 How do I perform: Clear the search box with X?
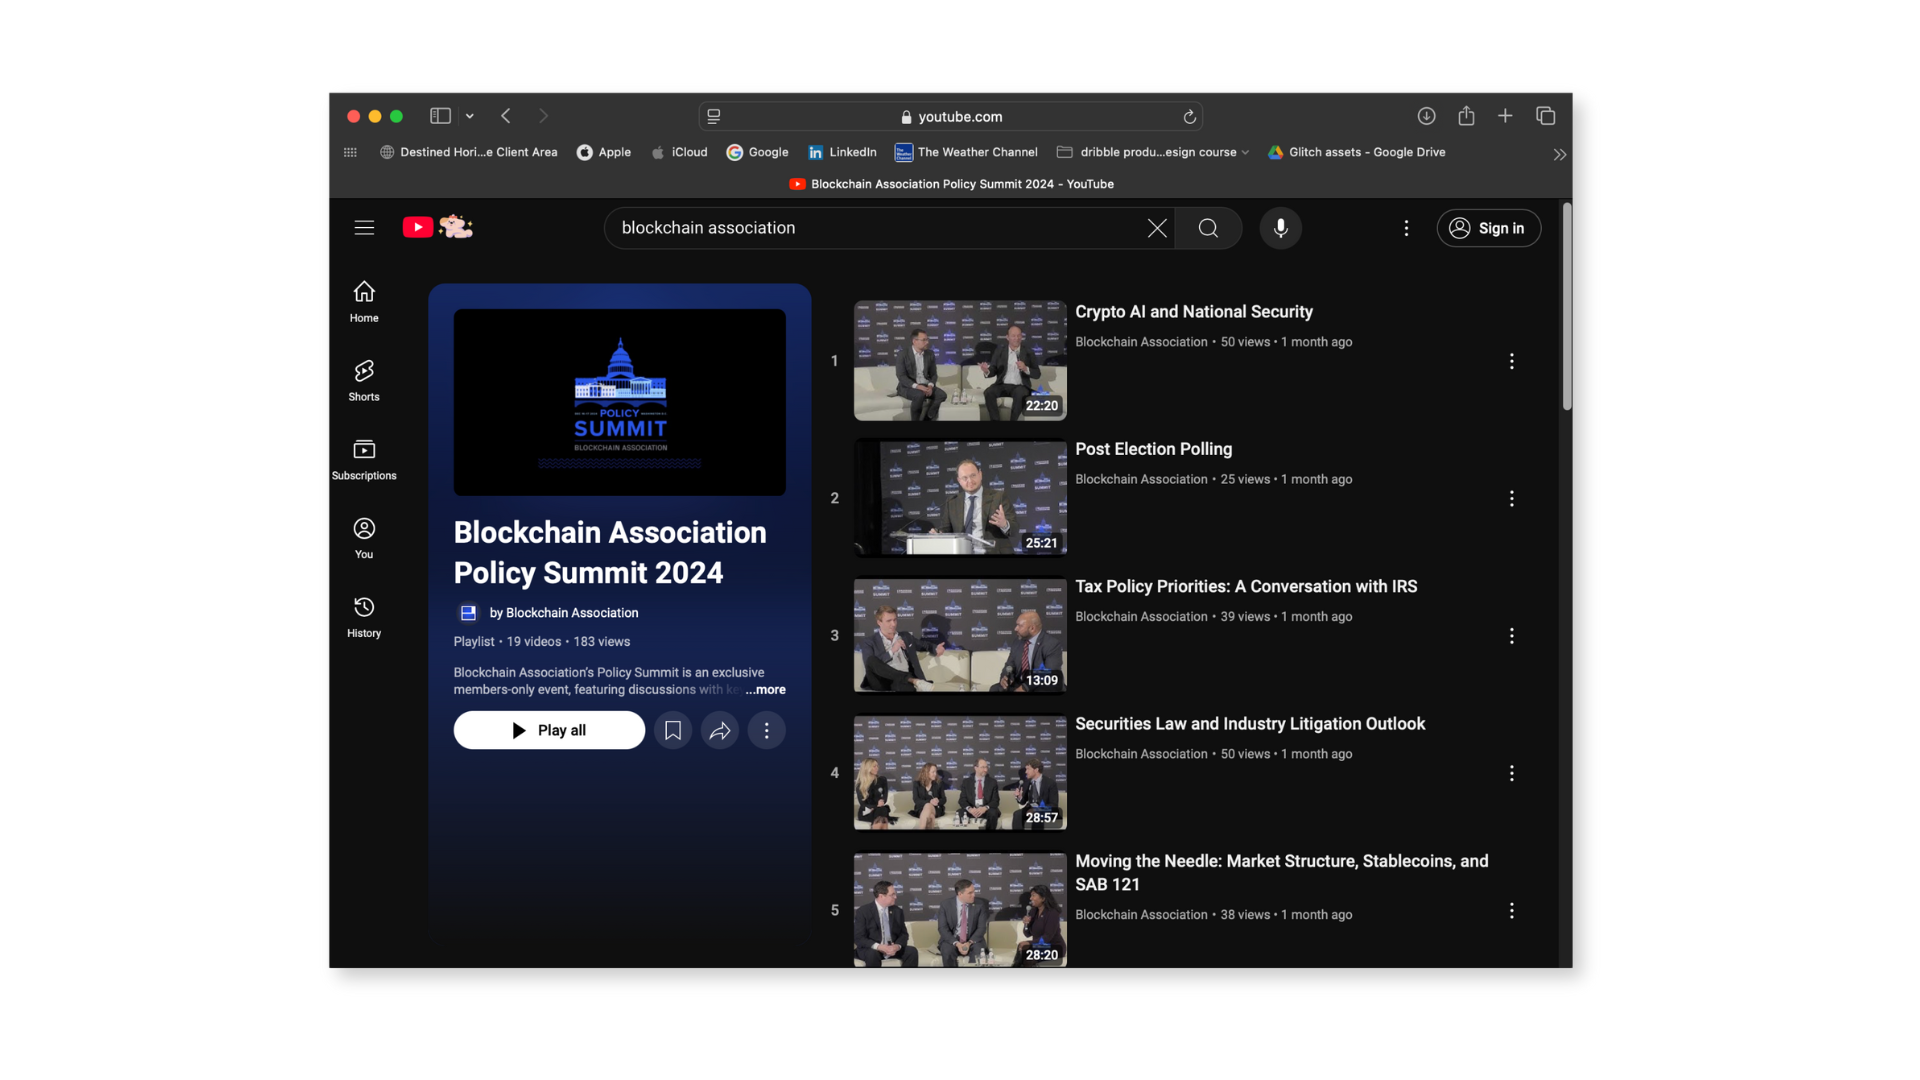click(x=1157, y=228)
